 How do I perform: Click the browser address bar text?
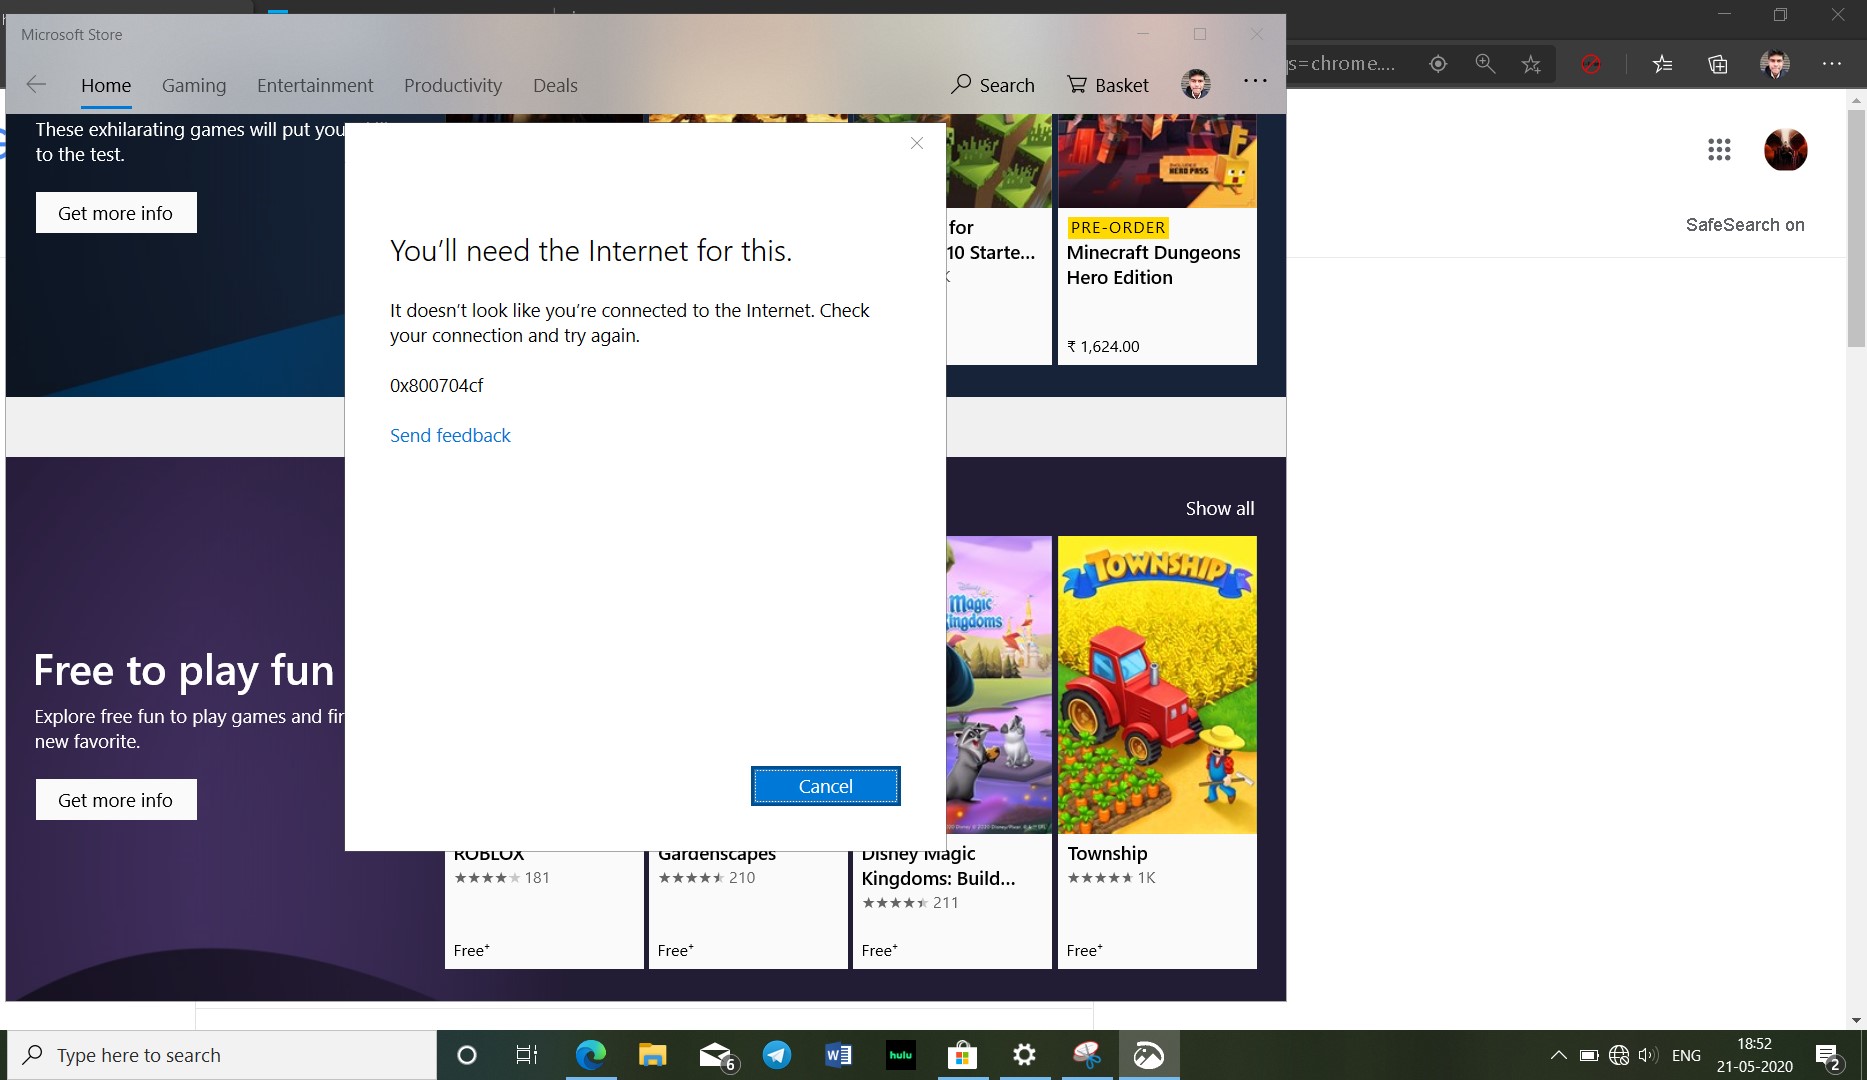pyautogui.click(x=1342, y=64)
